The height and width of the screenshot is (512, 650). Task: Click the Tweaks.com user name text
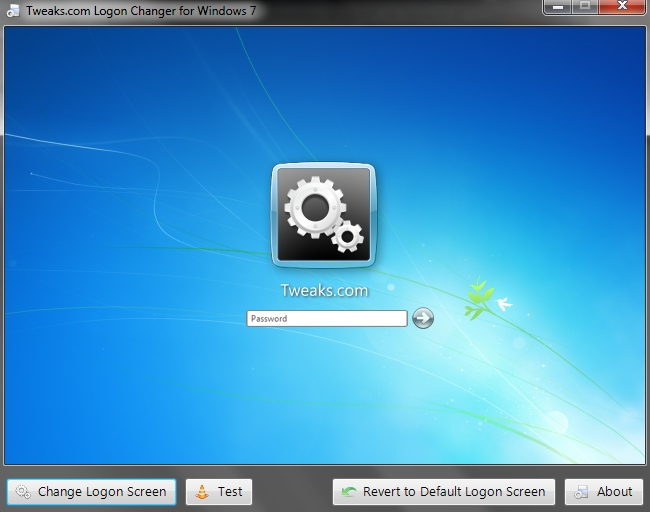coord(324,290)
